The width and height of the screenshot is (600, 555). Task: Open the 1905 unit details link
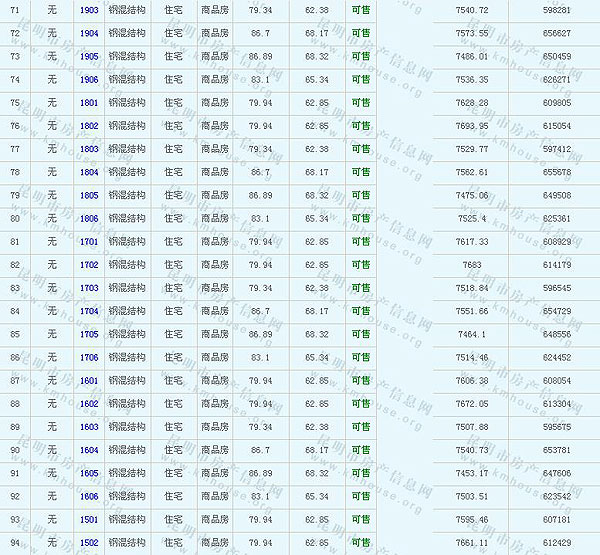(89, 56)
